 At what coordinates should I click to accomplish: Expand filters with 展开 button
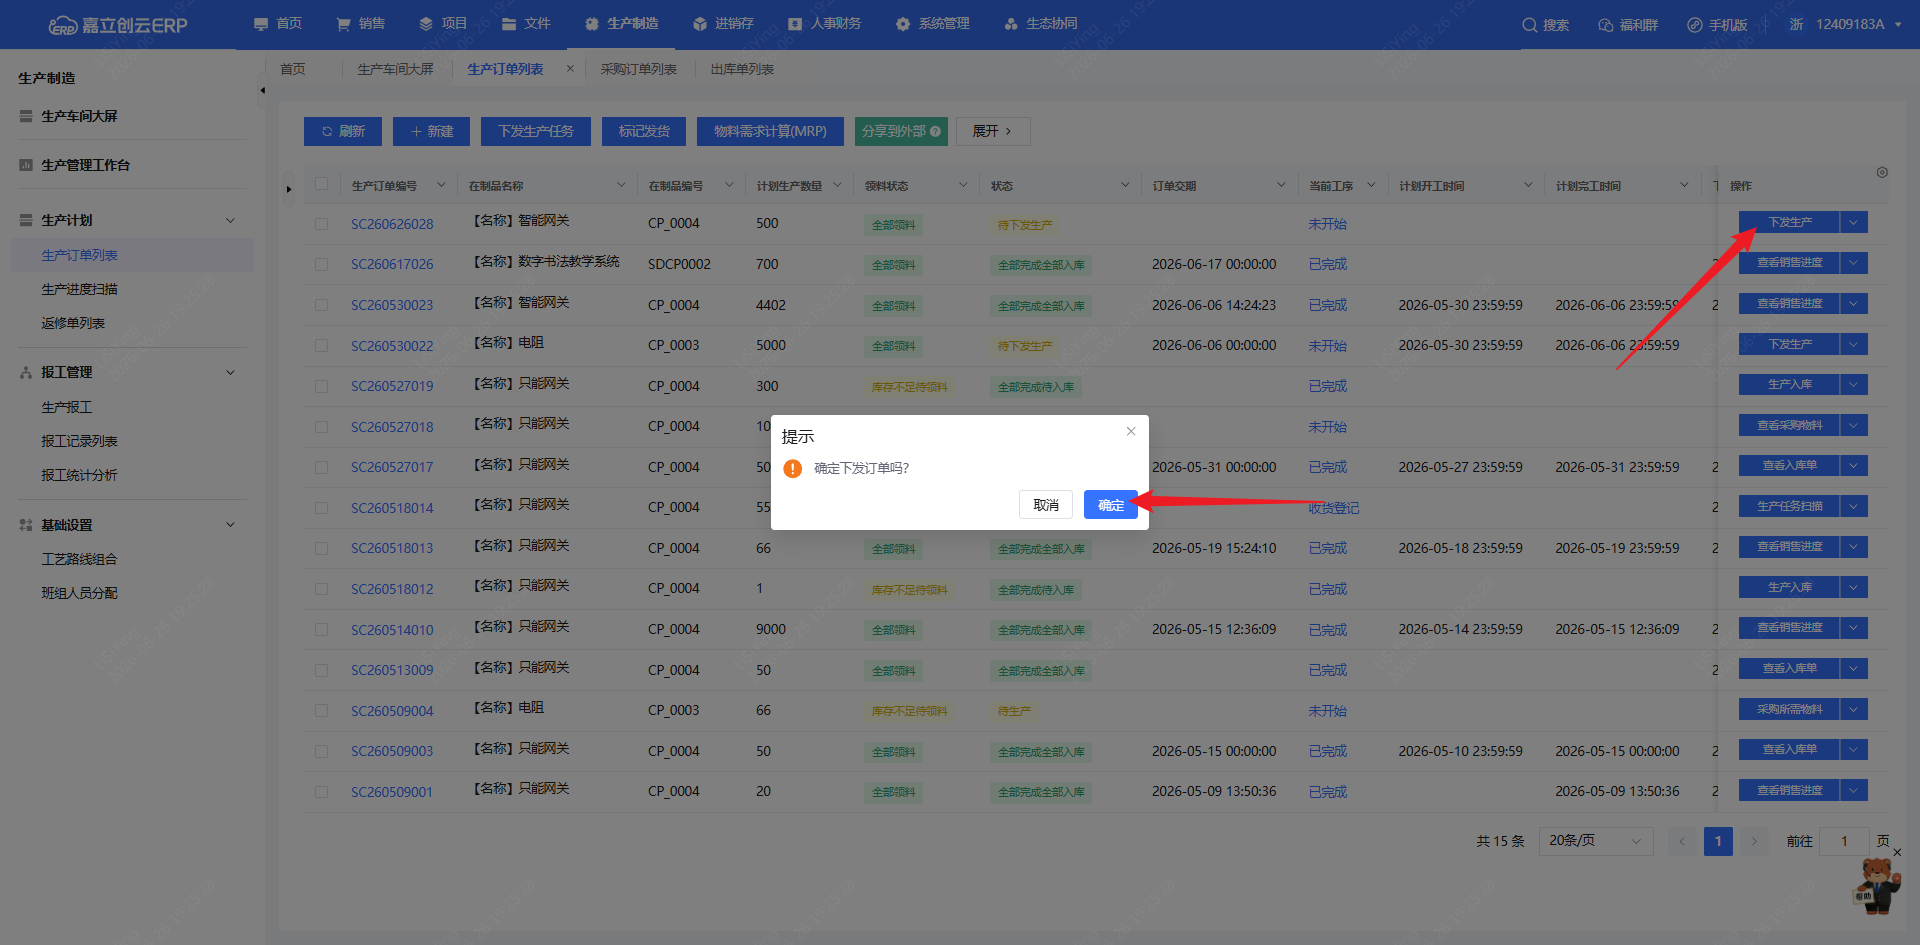[993, 131]
